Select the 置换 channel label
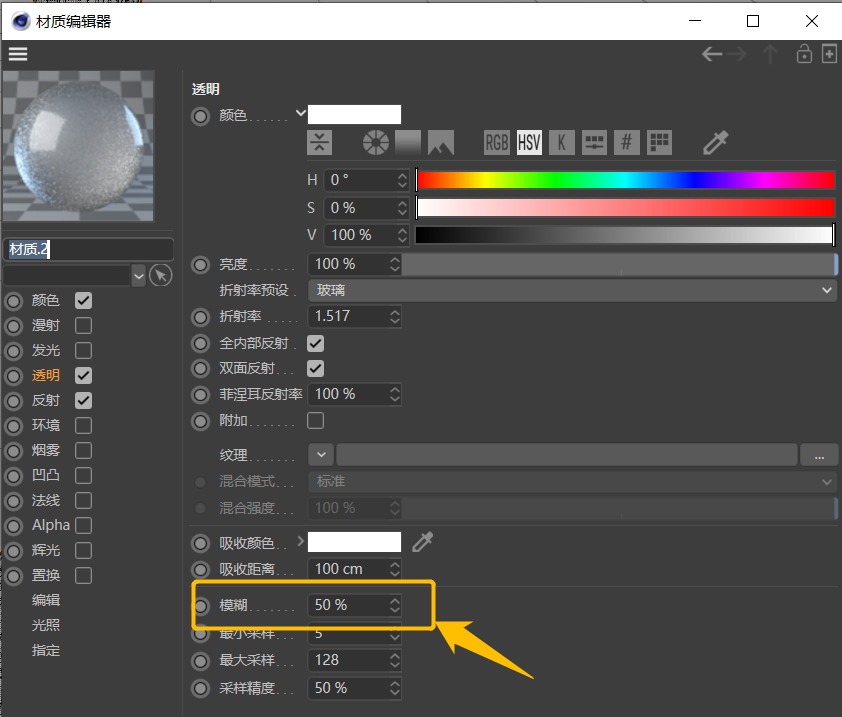 click(46, 575)
